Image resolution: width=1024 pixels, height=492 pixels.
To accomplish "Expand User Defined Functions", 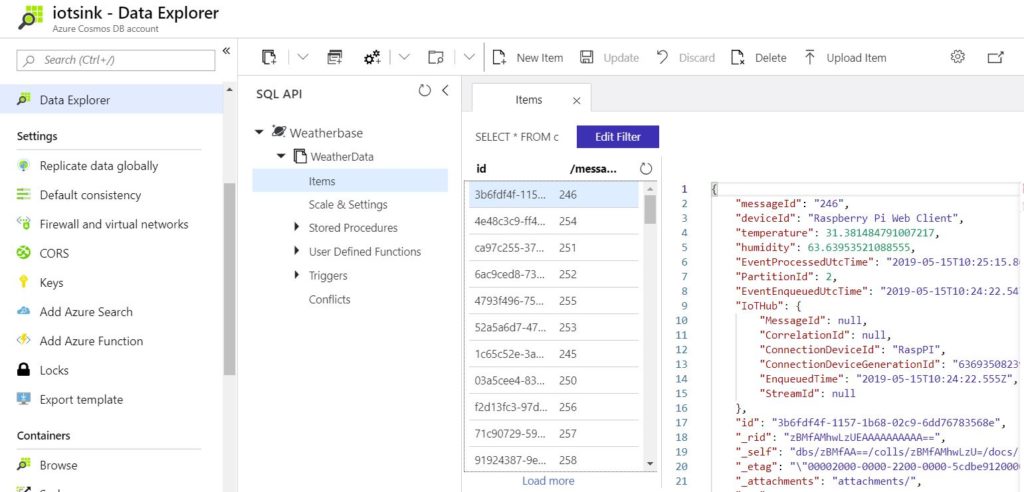I will [x=296, y=251].
